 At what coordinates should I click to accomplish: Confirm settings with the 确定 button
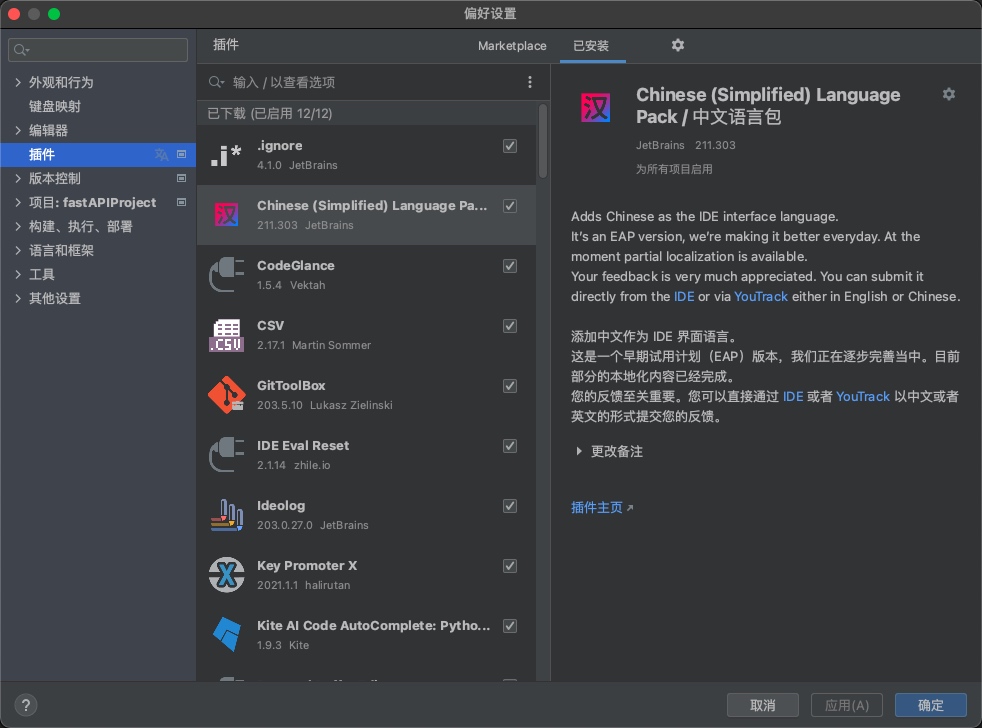pos(930,704)
